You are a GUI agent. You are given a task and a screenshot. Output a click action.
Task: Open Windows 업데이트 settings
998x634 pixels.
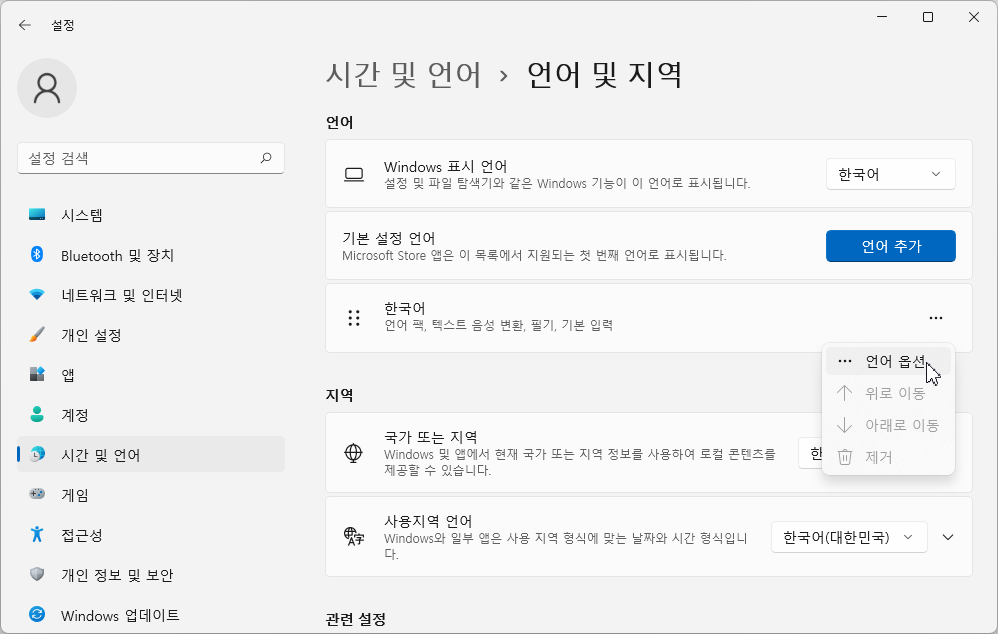click(x=151, y=615)
